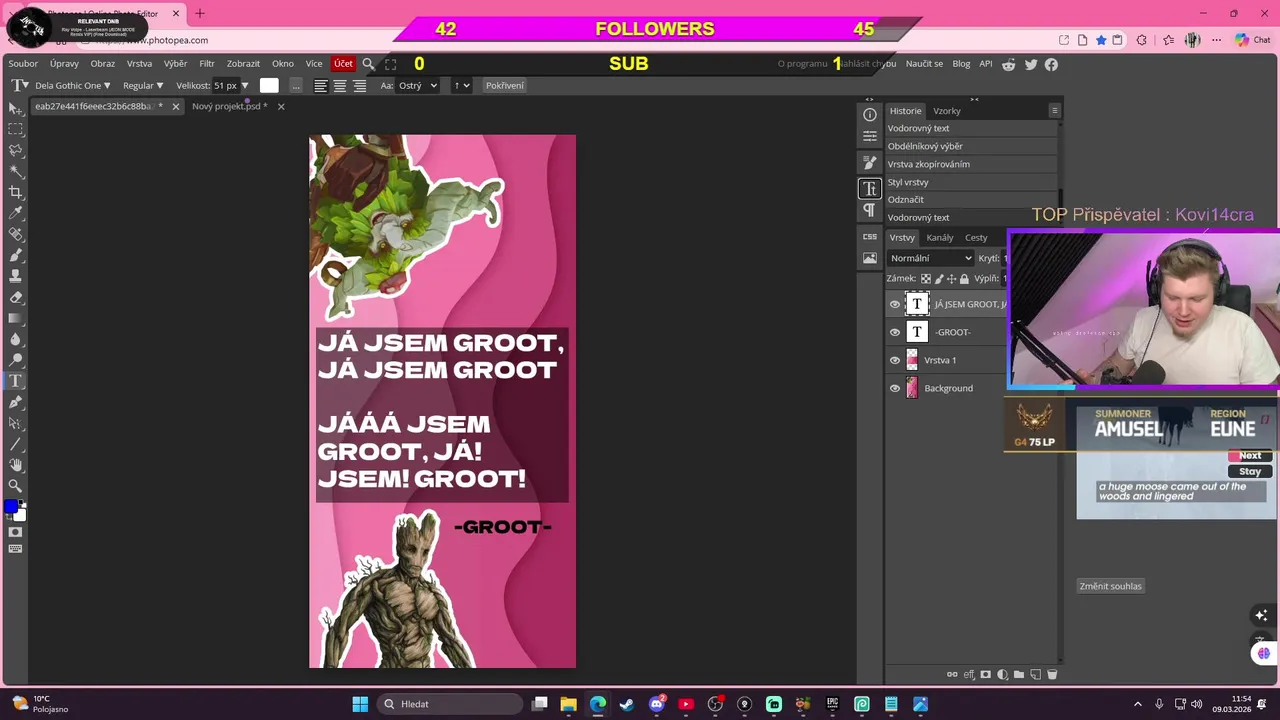Select the Path Selection tool

[15, 423]
